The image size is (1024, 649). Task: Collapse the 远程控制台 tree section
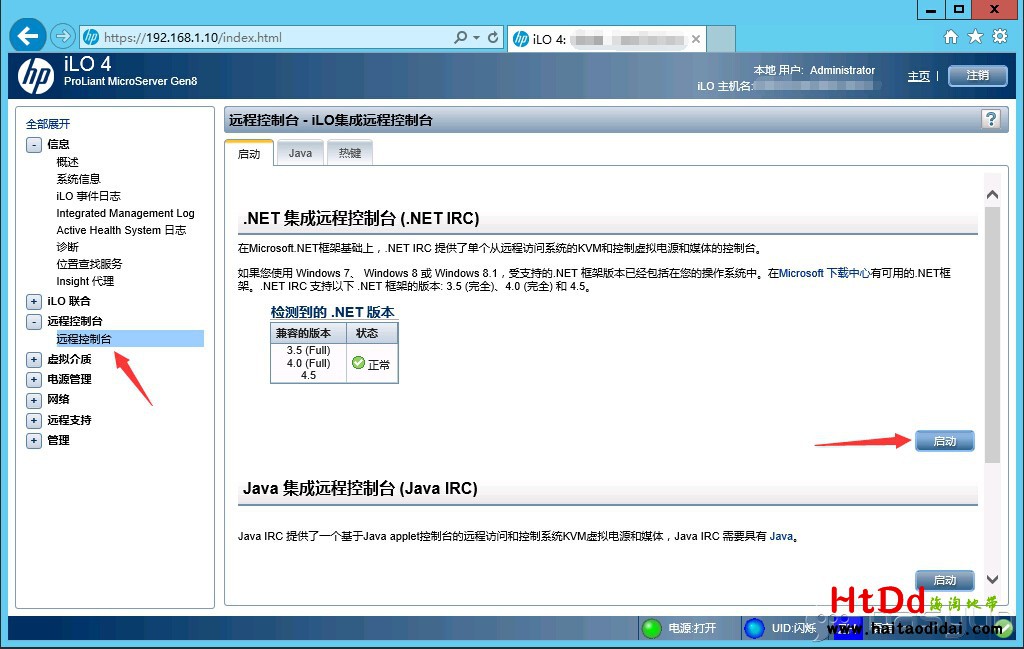point(34,321)
